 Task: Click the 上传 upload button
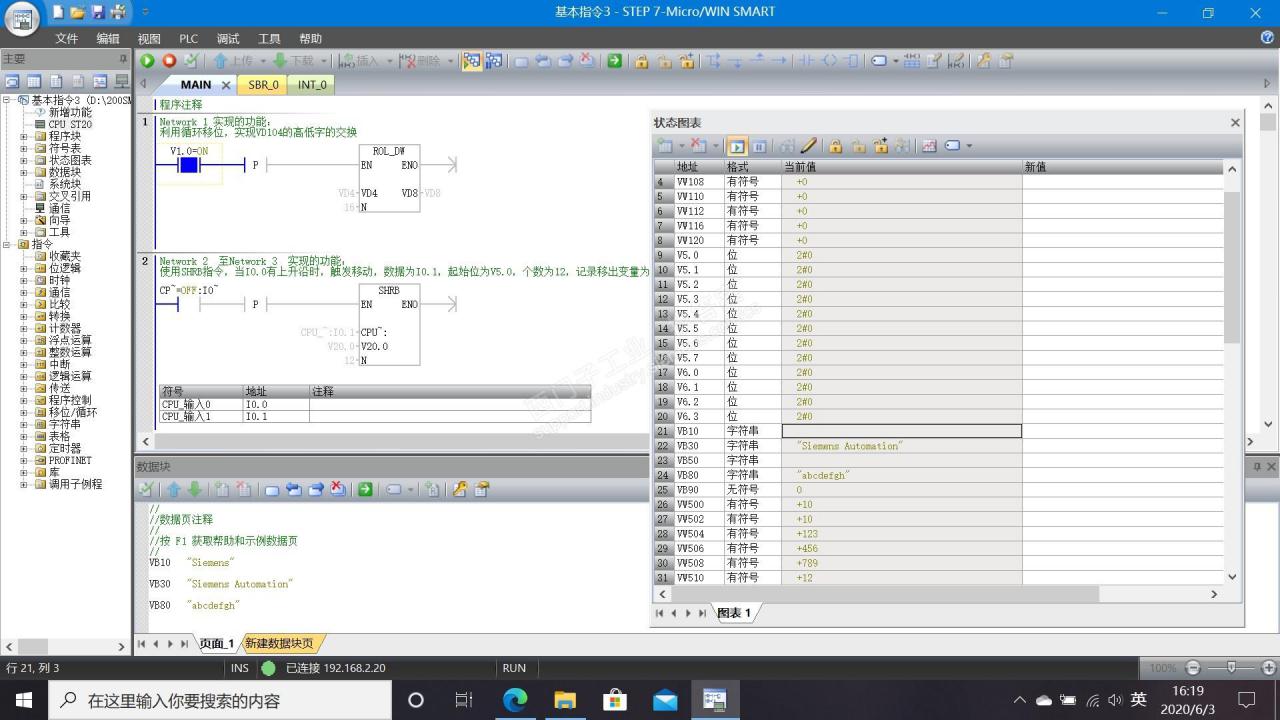pos(233,61)
